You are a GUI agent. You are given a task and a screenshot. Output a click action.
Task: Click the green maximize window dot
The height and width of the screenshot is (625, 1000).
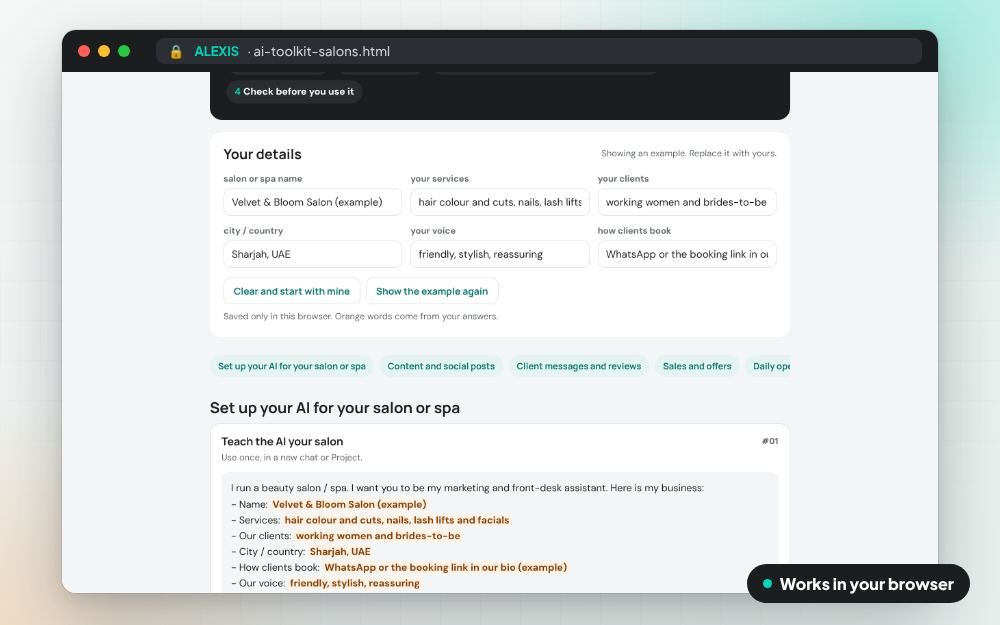tap(124, 51)
